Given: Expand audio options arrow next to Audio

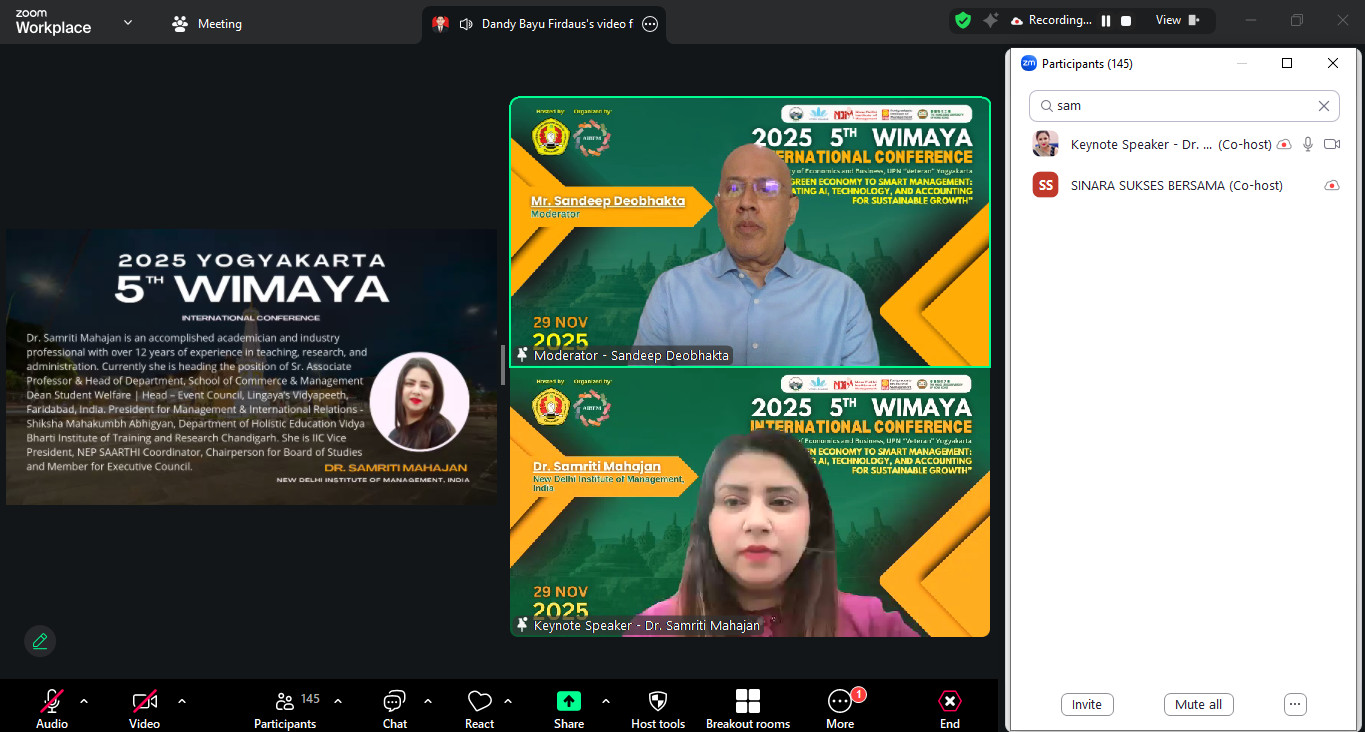Looking at the screenshot, I should click(84, 701).
